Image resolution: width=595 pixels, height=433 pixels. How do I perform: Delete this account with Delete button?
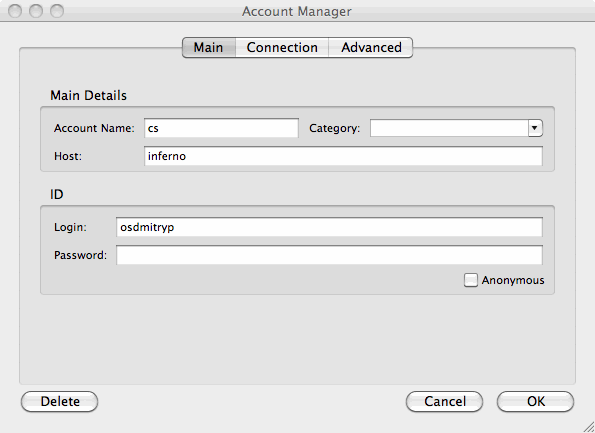[x=60, y=402]
